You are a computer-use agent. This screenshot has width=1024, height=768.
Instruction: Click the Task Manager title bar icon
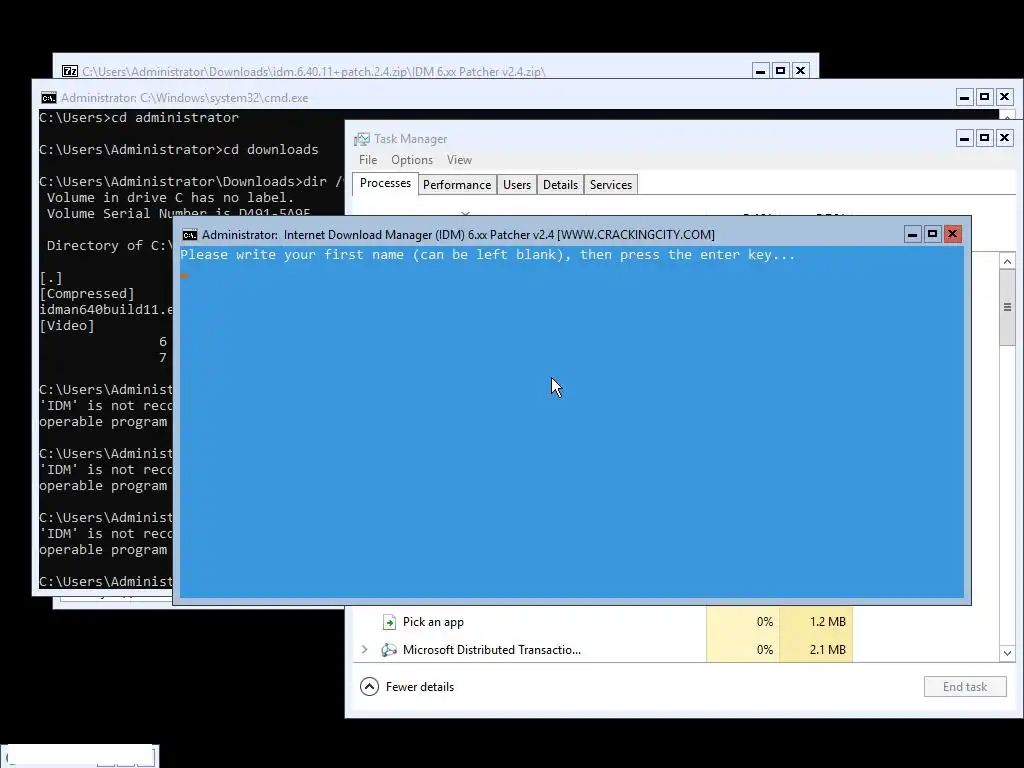361,139
